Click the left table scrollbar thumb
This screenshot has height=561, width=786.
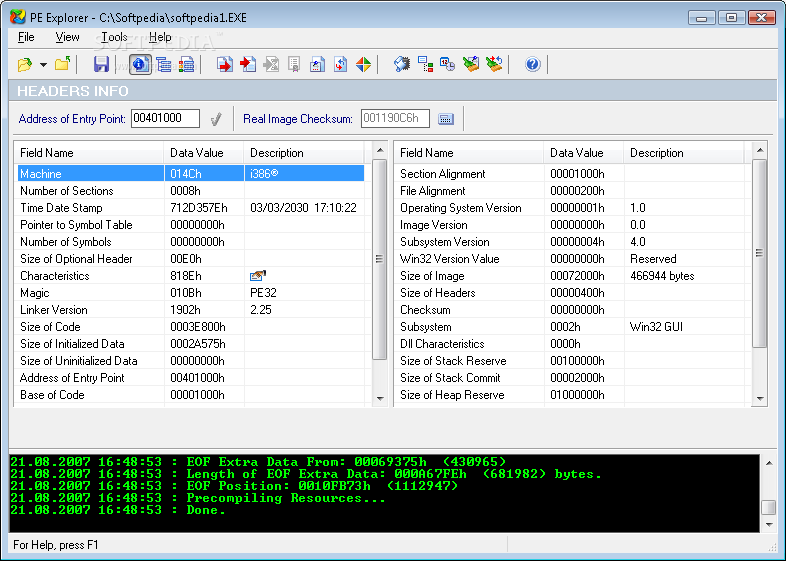tap(380, 259)
